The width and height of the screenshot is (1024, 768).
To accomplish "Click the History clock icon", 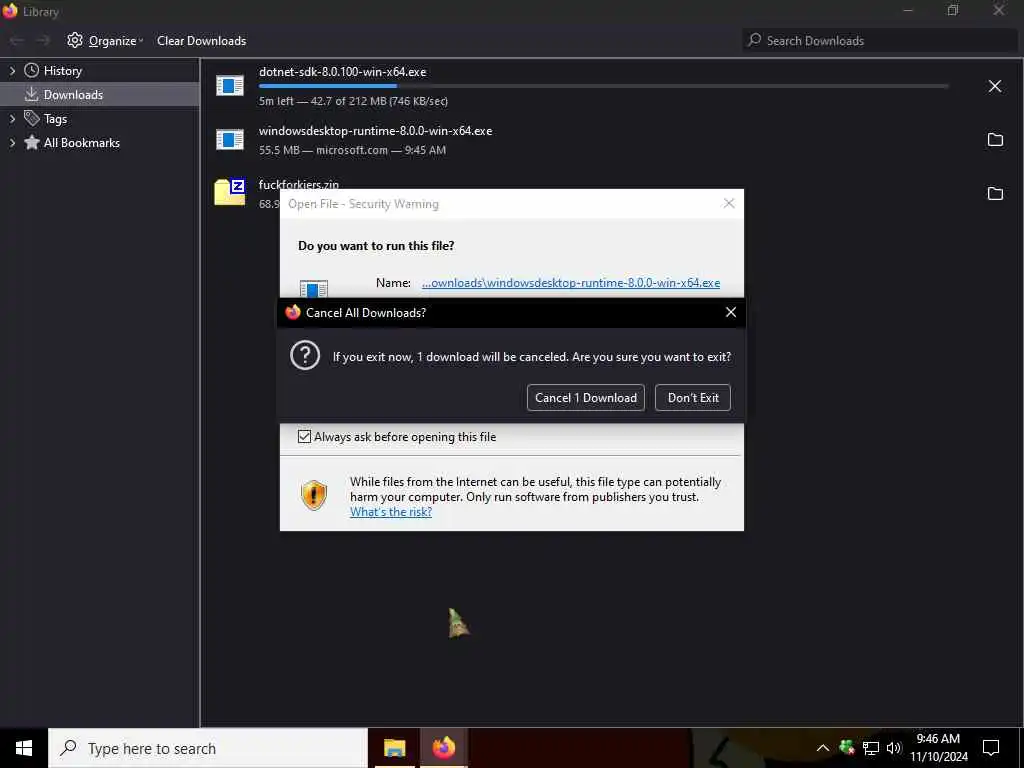I will (31, 70).
